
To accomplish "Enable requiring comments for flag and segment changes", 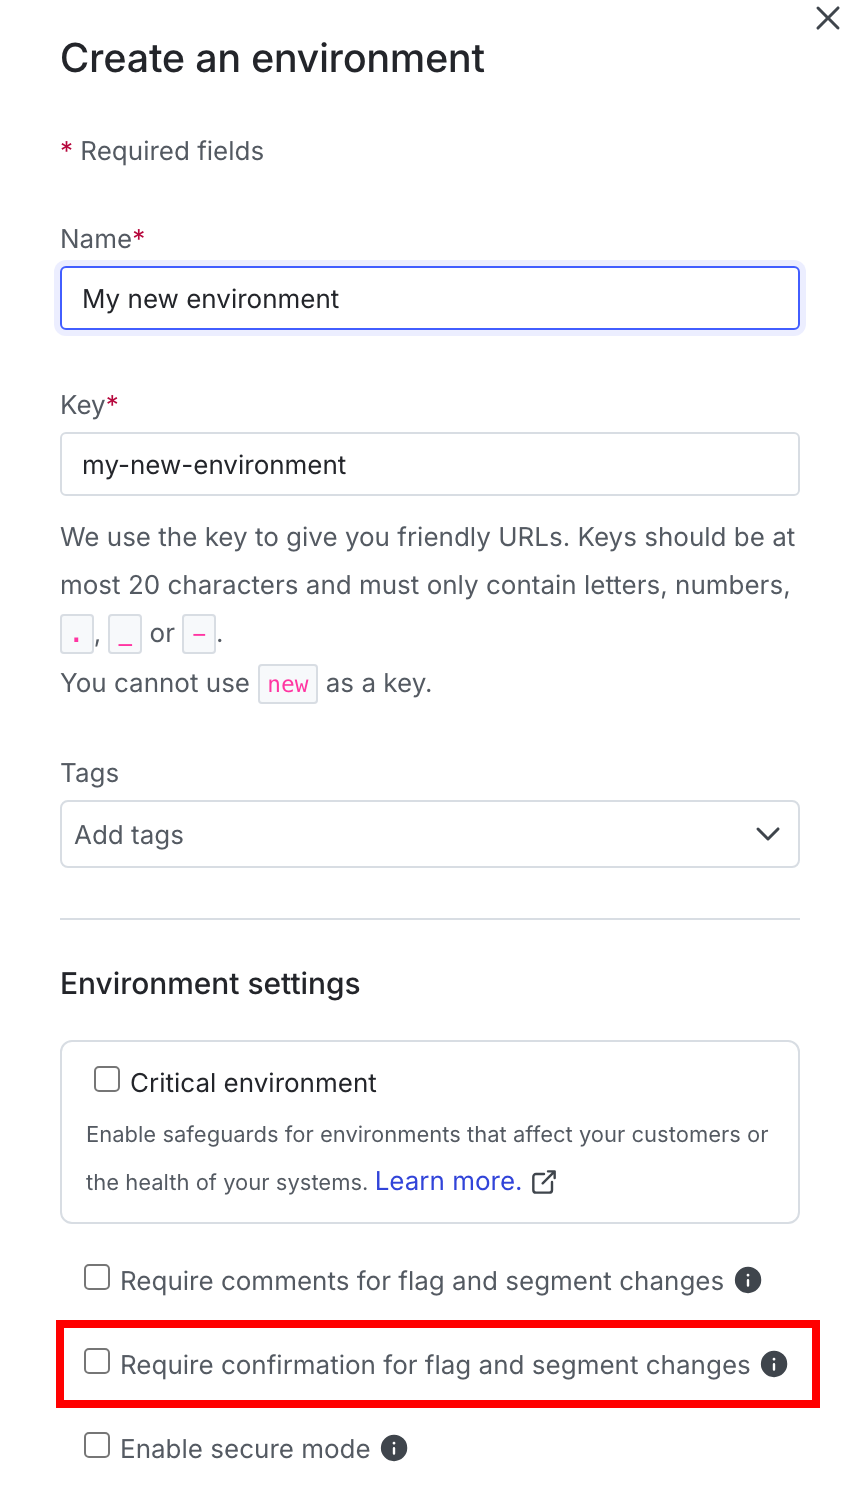I will coord(96,1277).
